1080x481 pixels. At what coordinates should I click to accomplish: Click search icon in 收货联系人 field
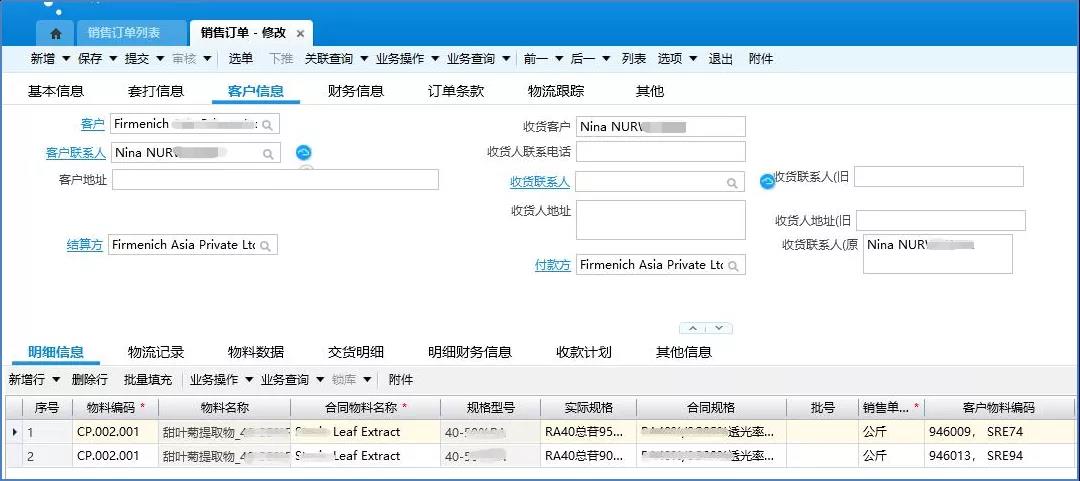pyautogui.click(x=732, y=183)
